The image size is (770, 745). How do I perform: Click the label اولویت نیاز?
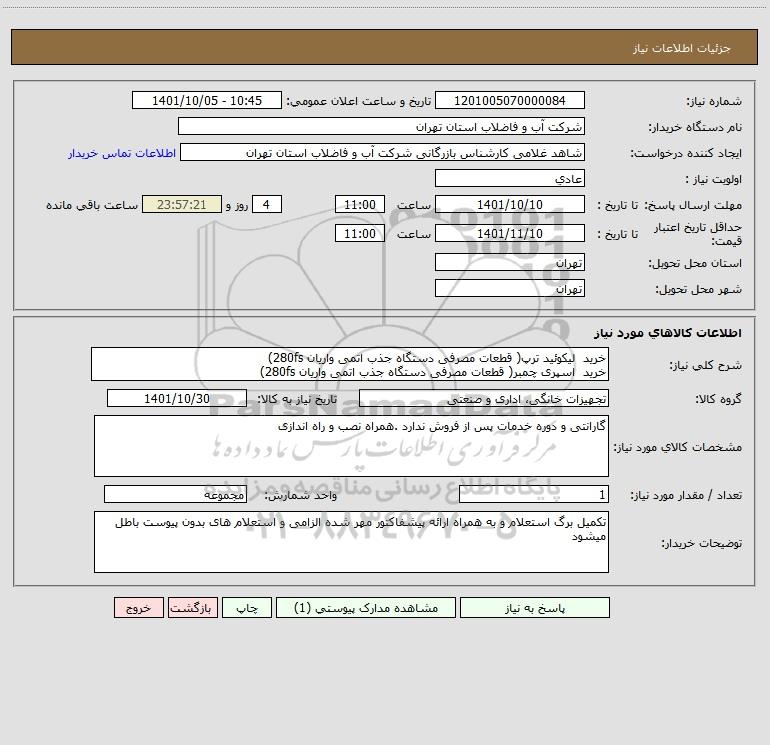pos(714,180)
